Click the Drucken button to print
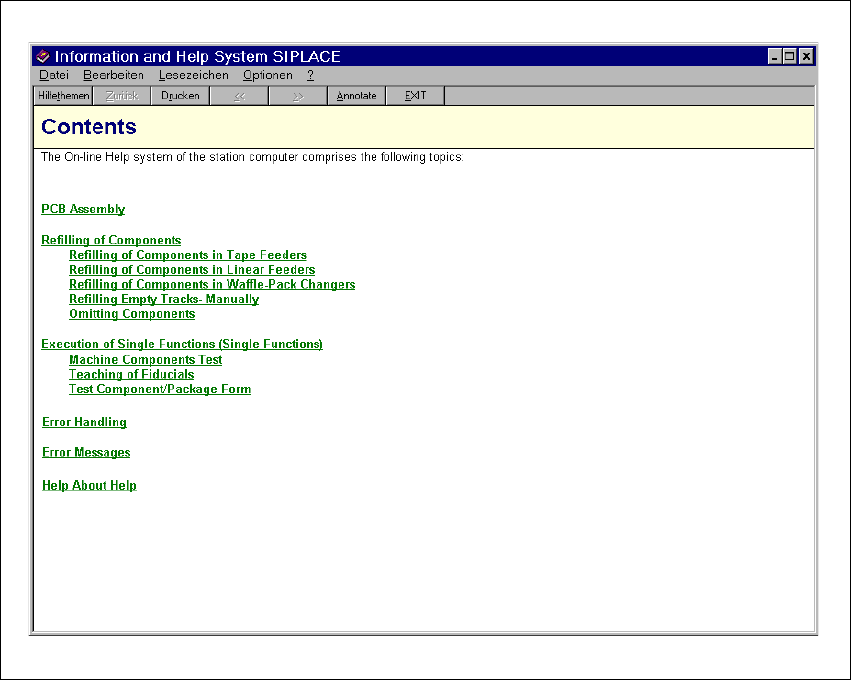 point(180,96)
